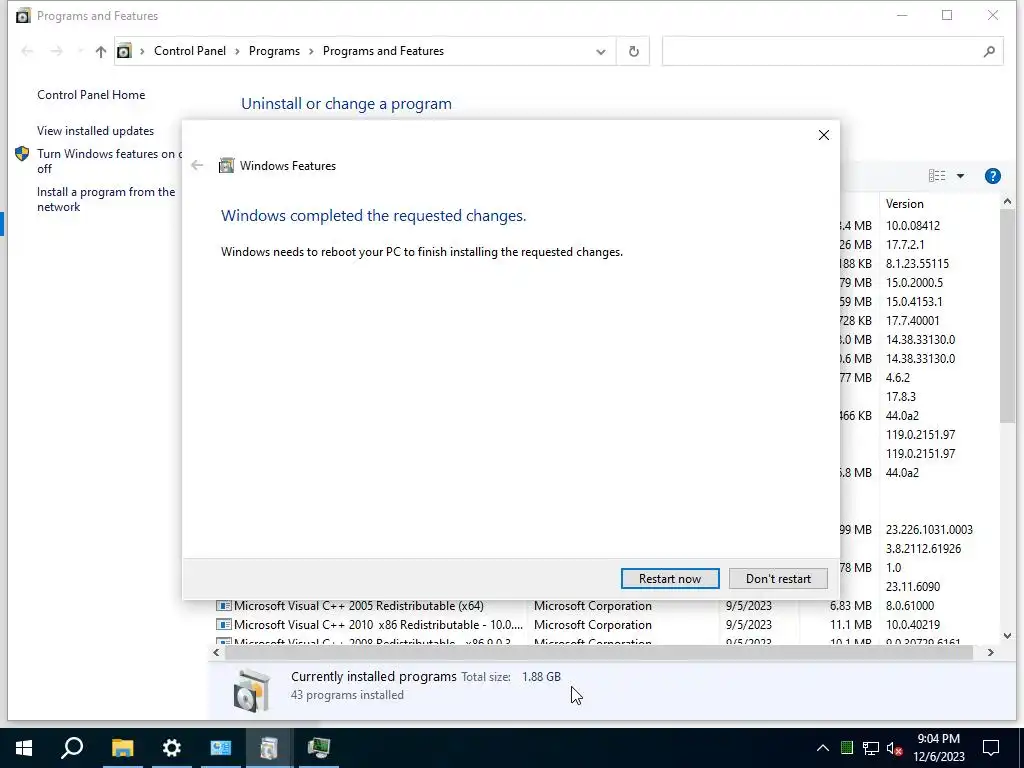Viewport: 1024px width, 768px height.
Task: Click the network tray icon
Action: coord(871,748)
